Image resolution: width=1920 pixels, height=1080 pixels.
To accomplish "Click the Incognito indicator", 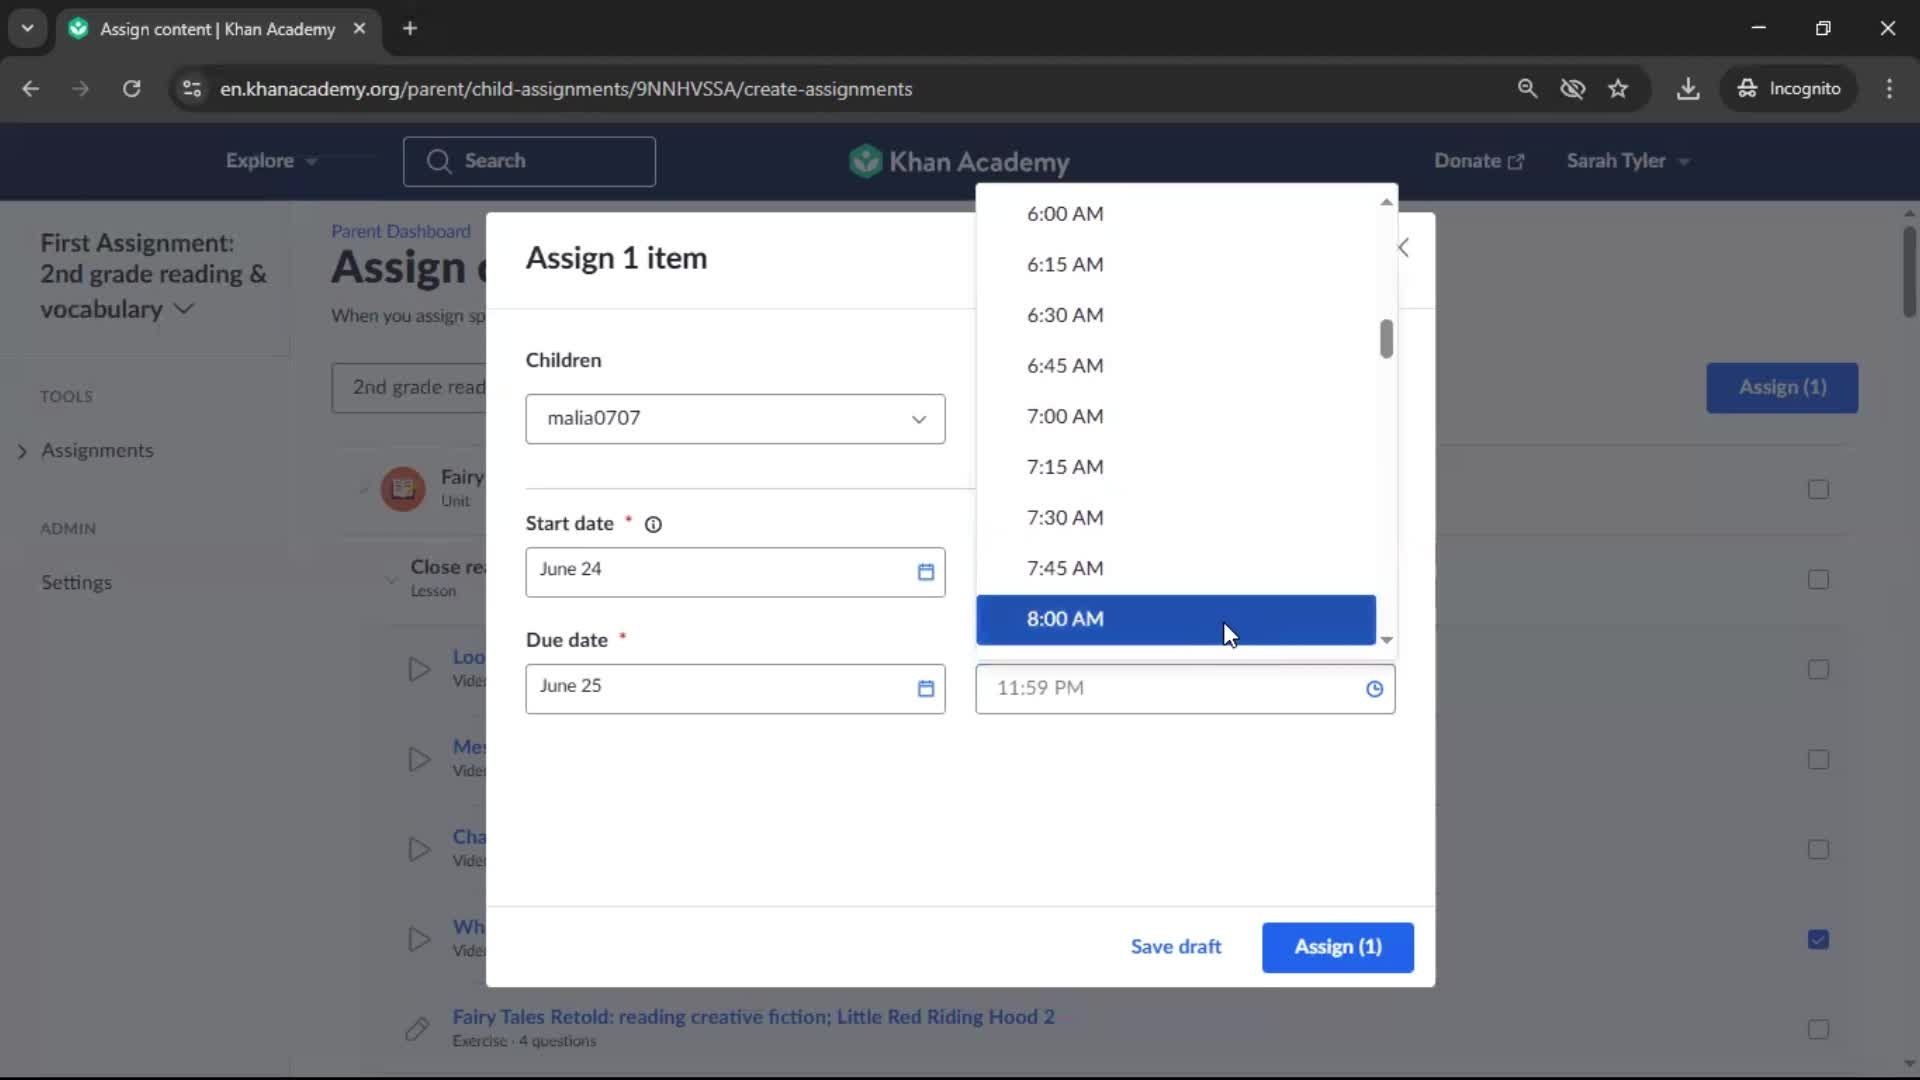I will pos(1788,89).
